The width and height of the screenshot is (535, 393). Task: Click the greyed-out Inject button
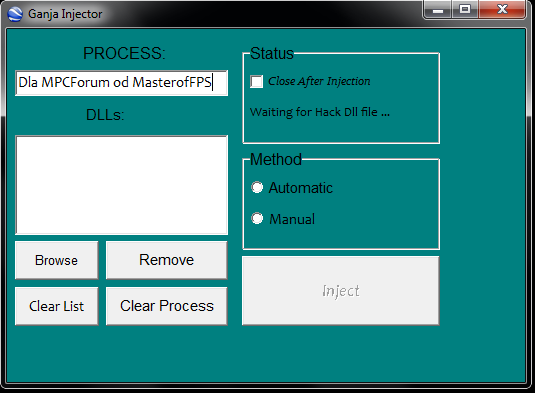pyautogui.click(x=341, y=291)
